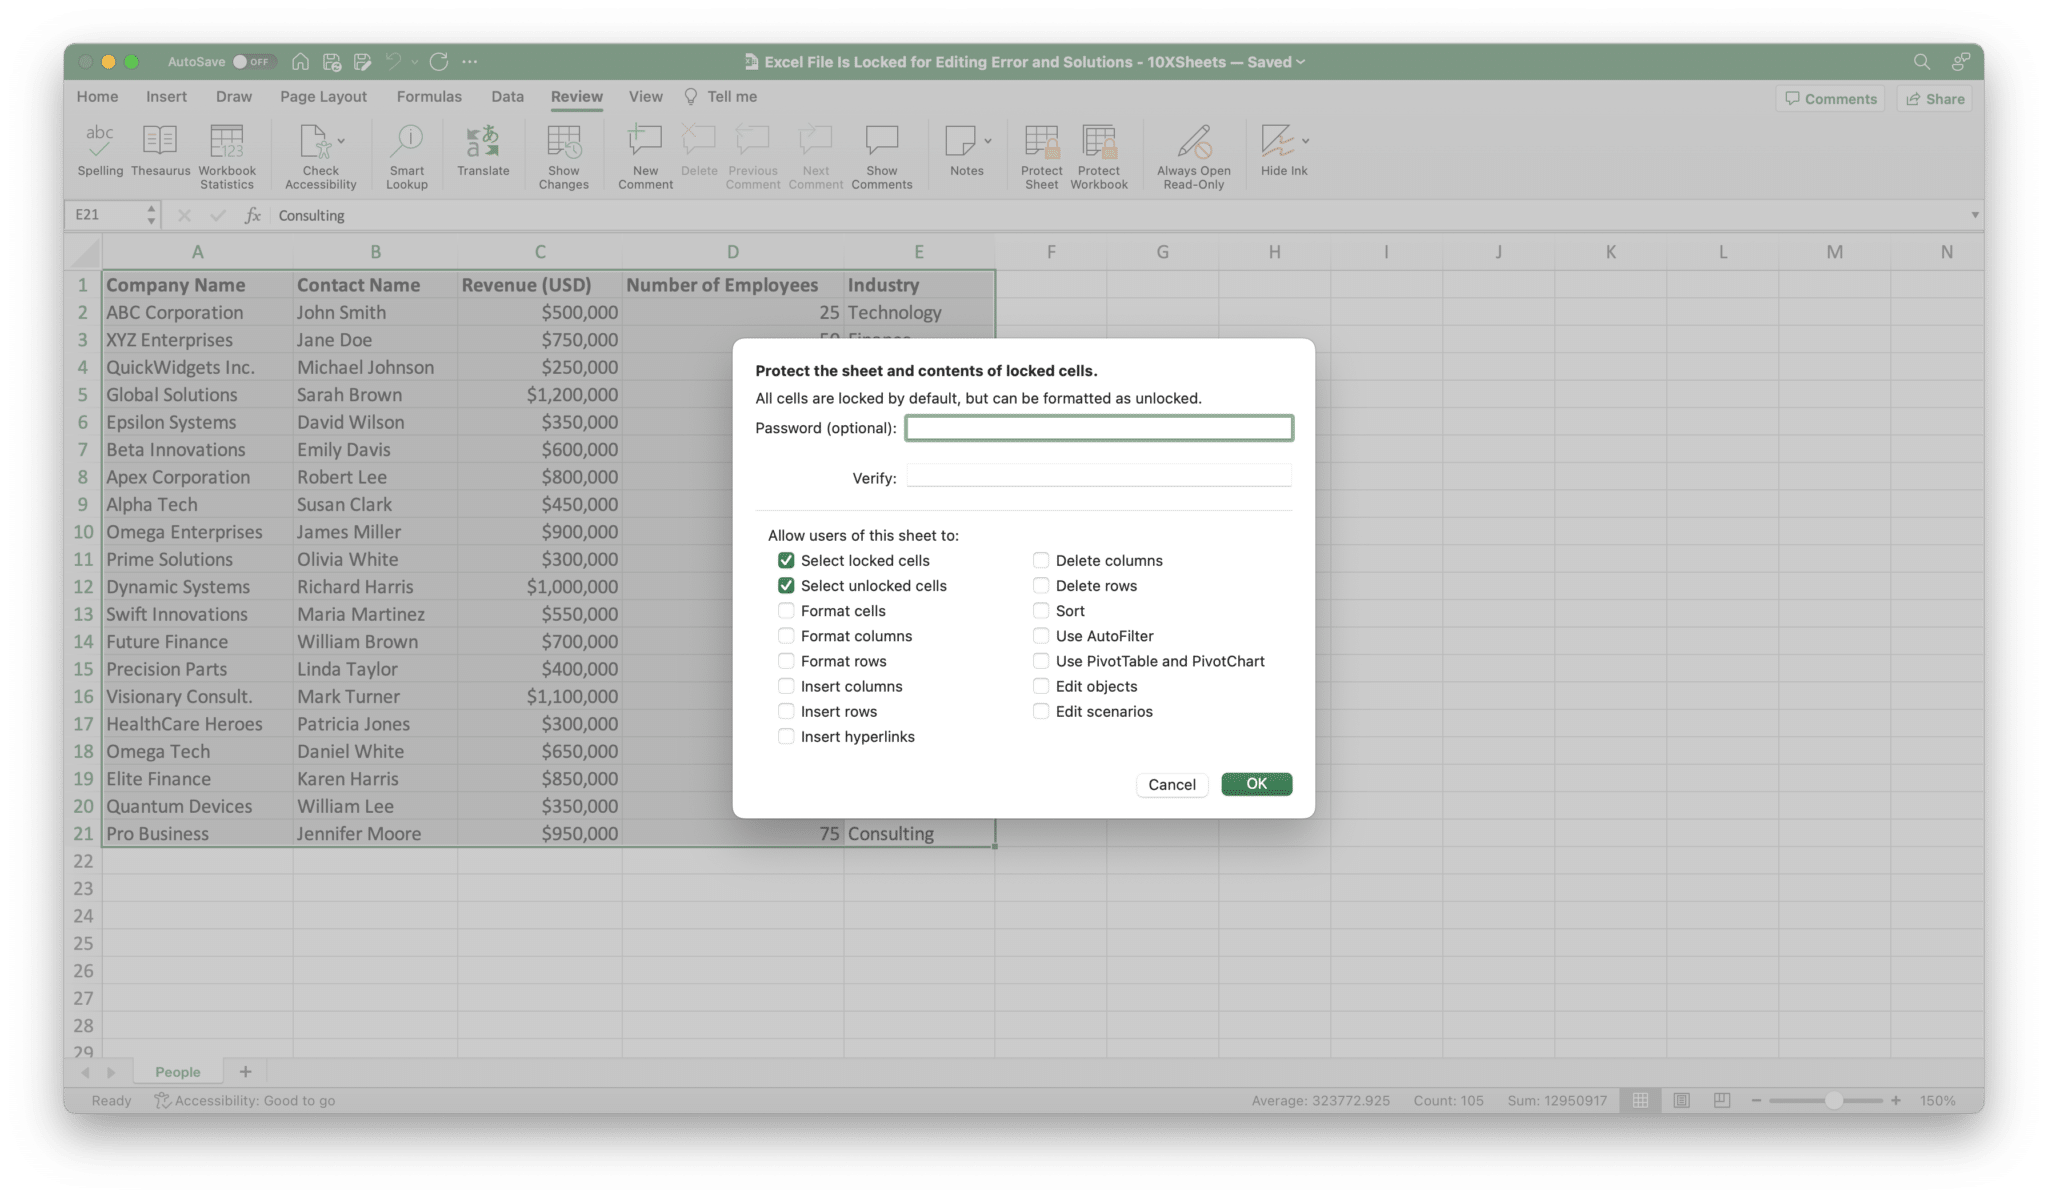This screenshot has width=2048, height=1198.
Task: Click the Hide Ink icon
Action: point(1277,141)
